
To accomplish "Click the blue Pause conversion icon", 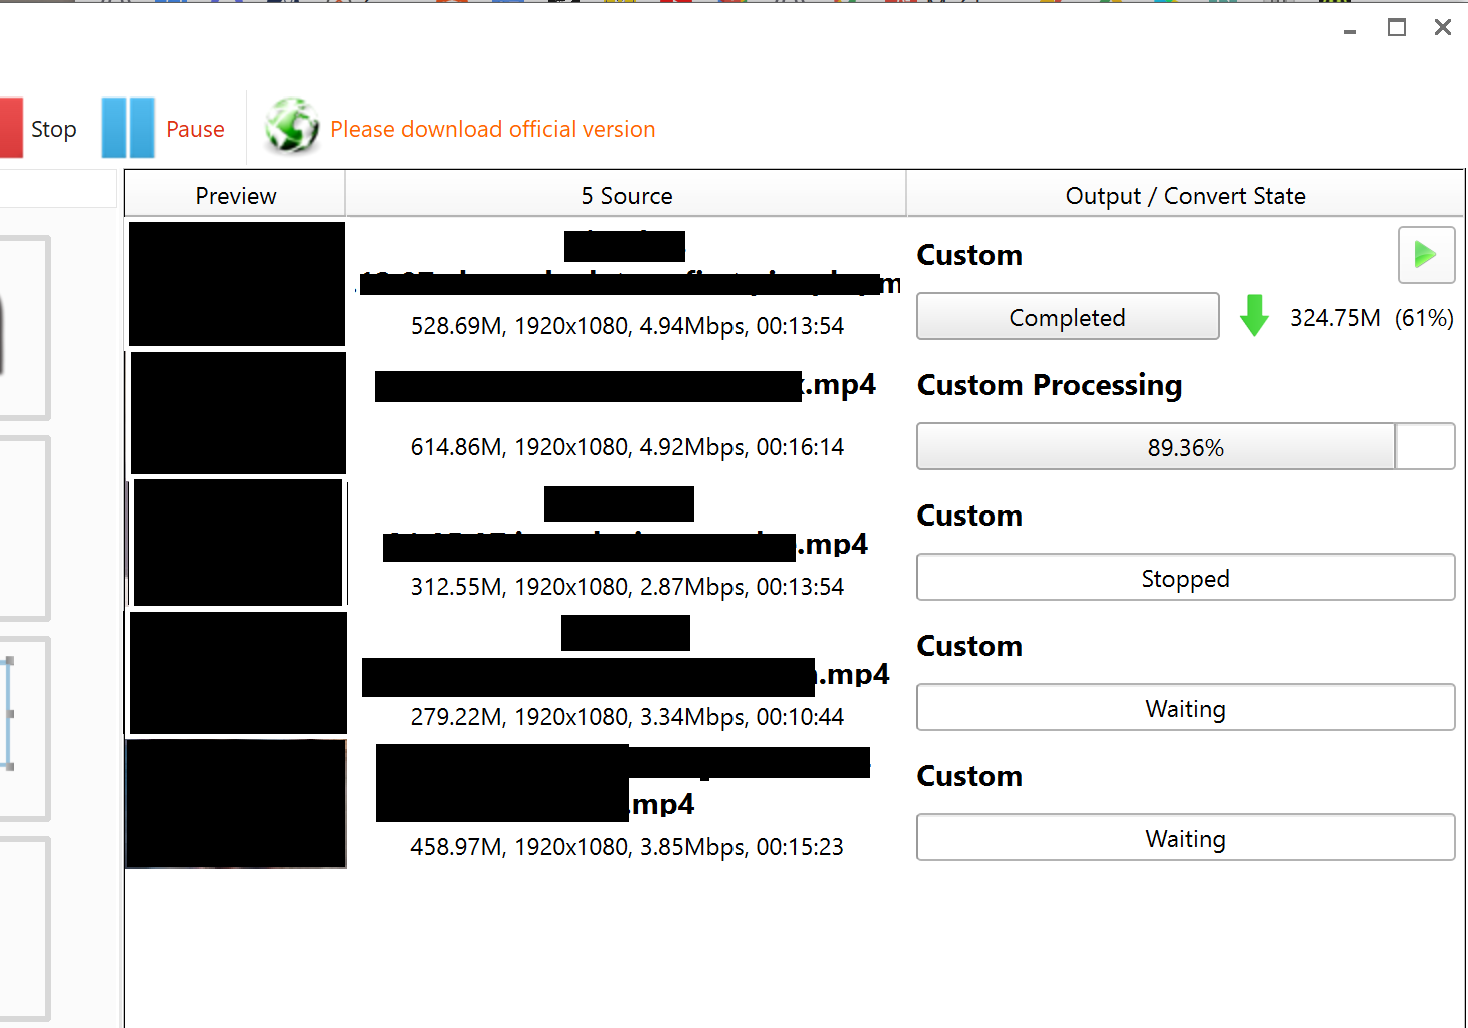I will click(127, 127).
